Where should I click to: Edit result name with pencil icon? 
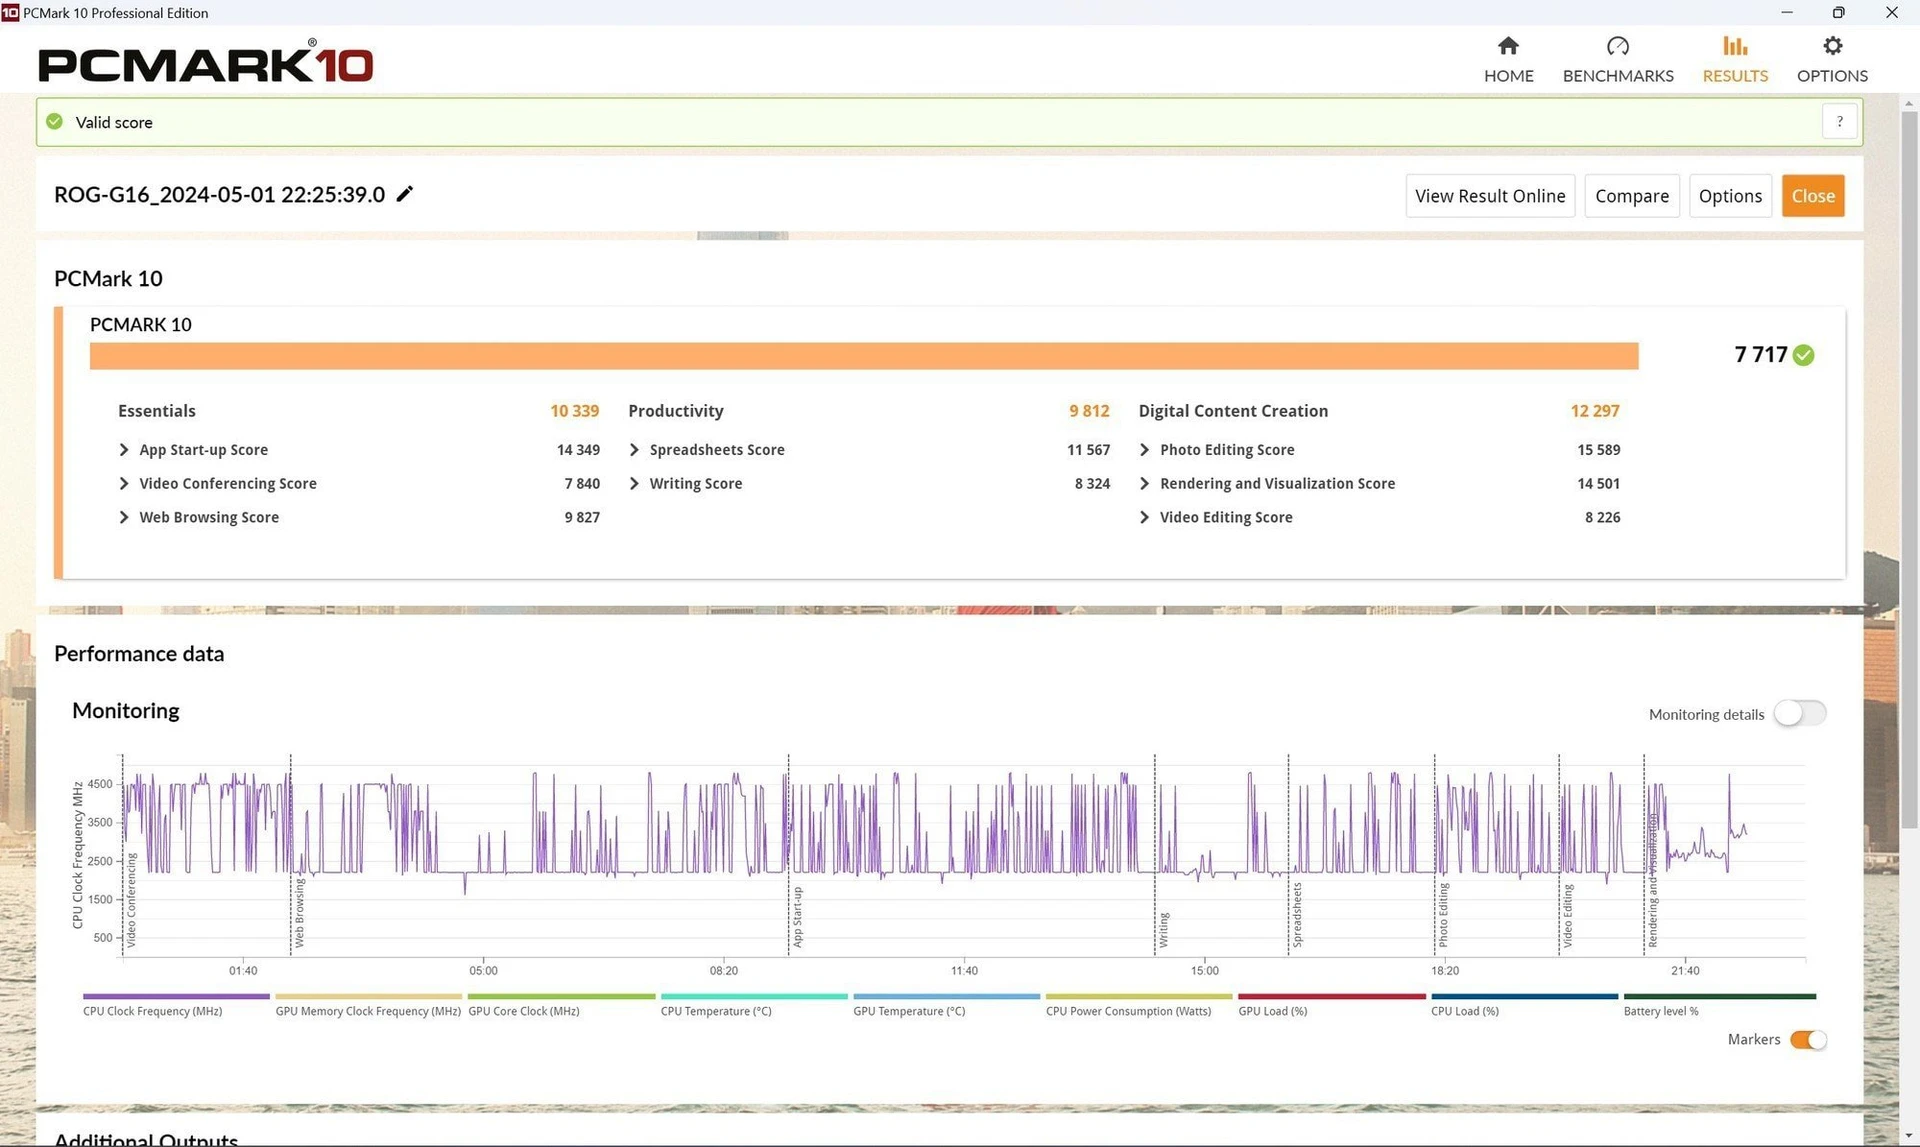tap(404, 194)
